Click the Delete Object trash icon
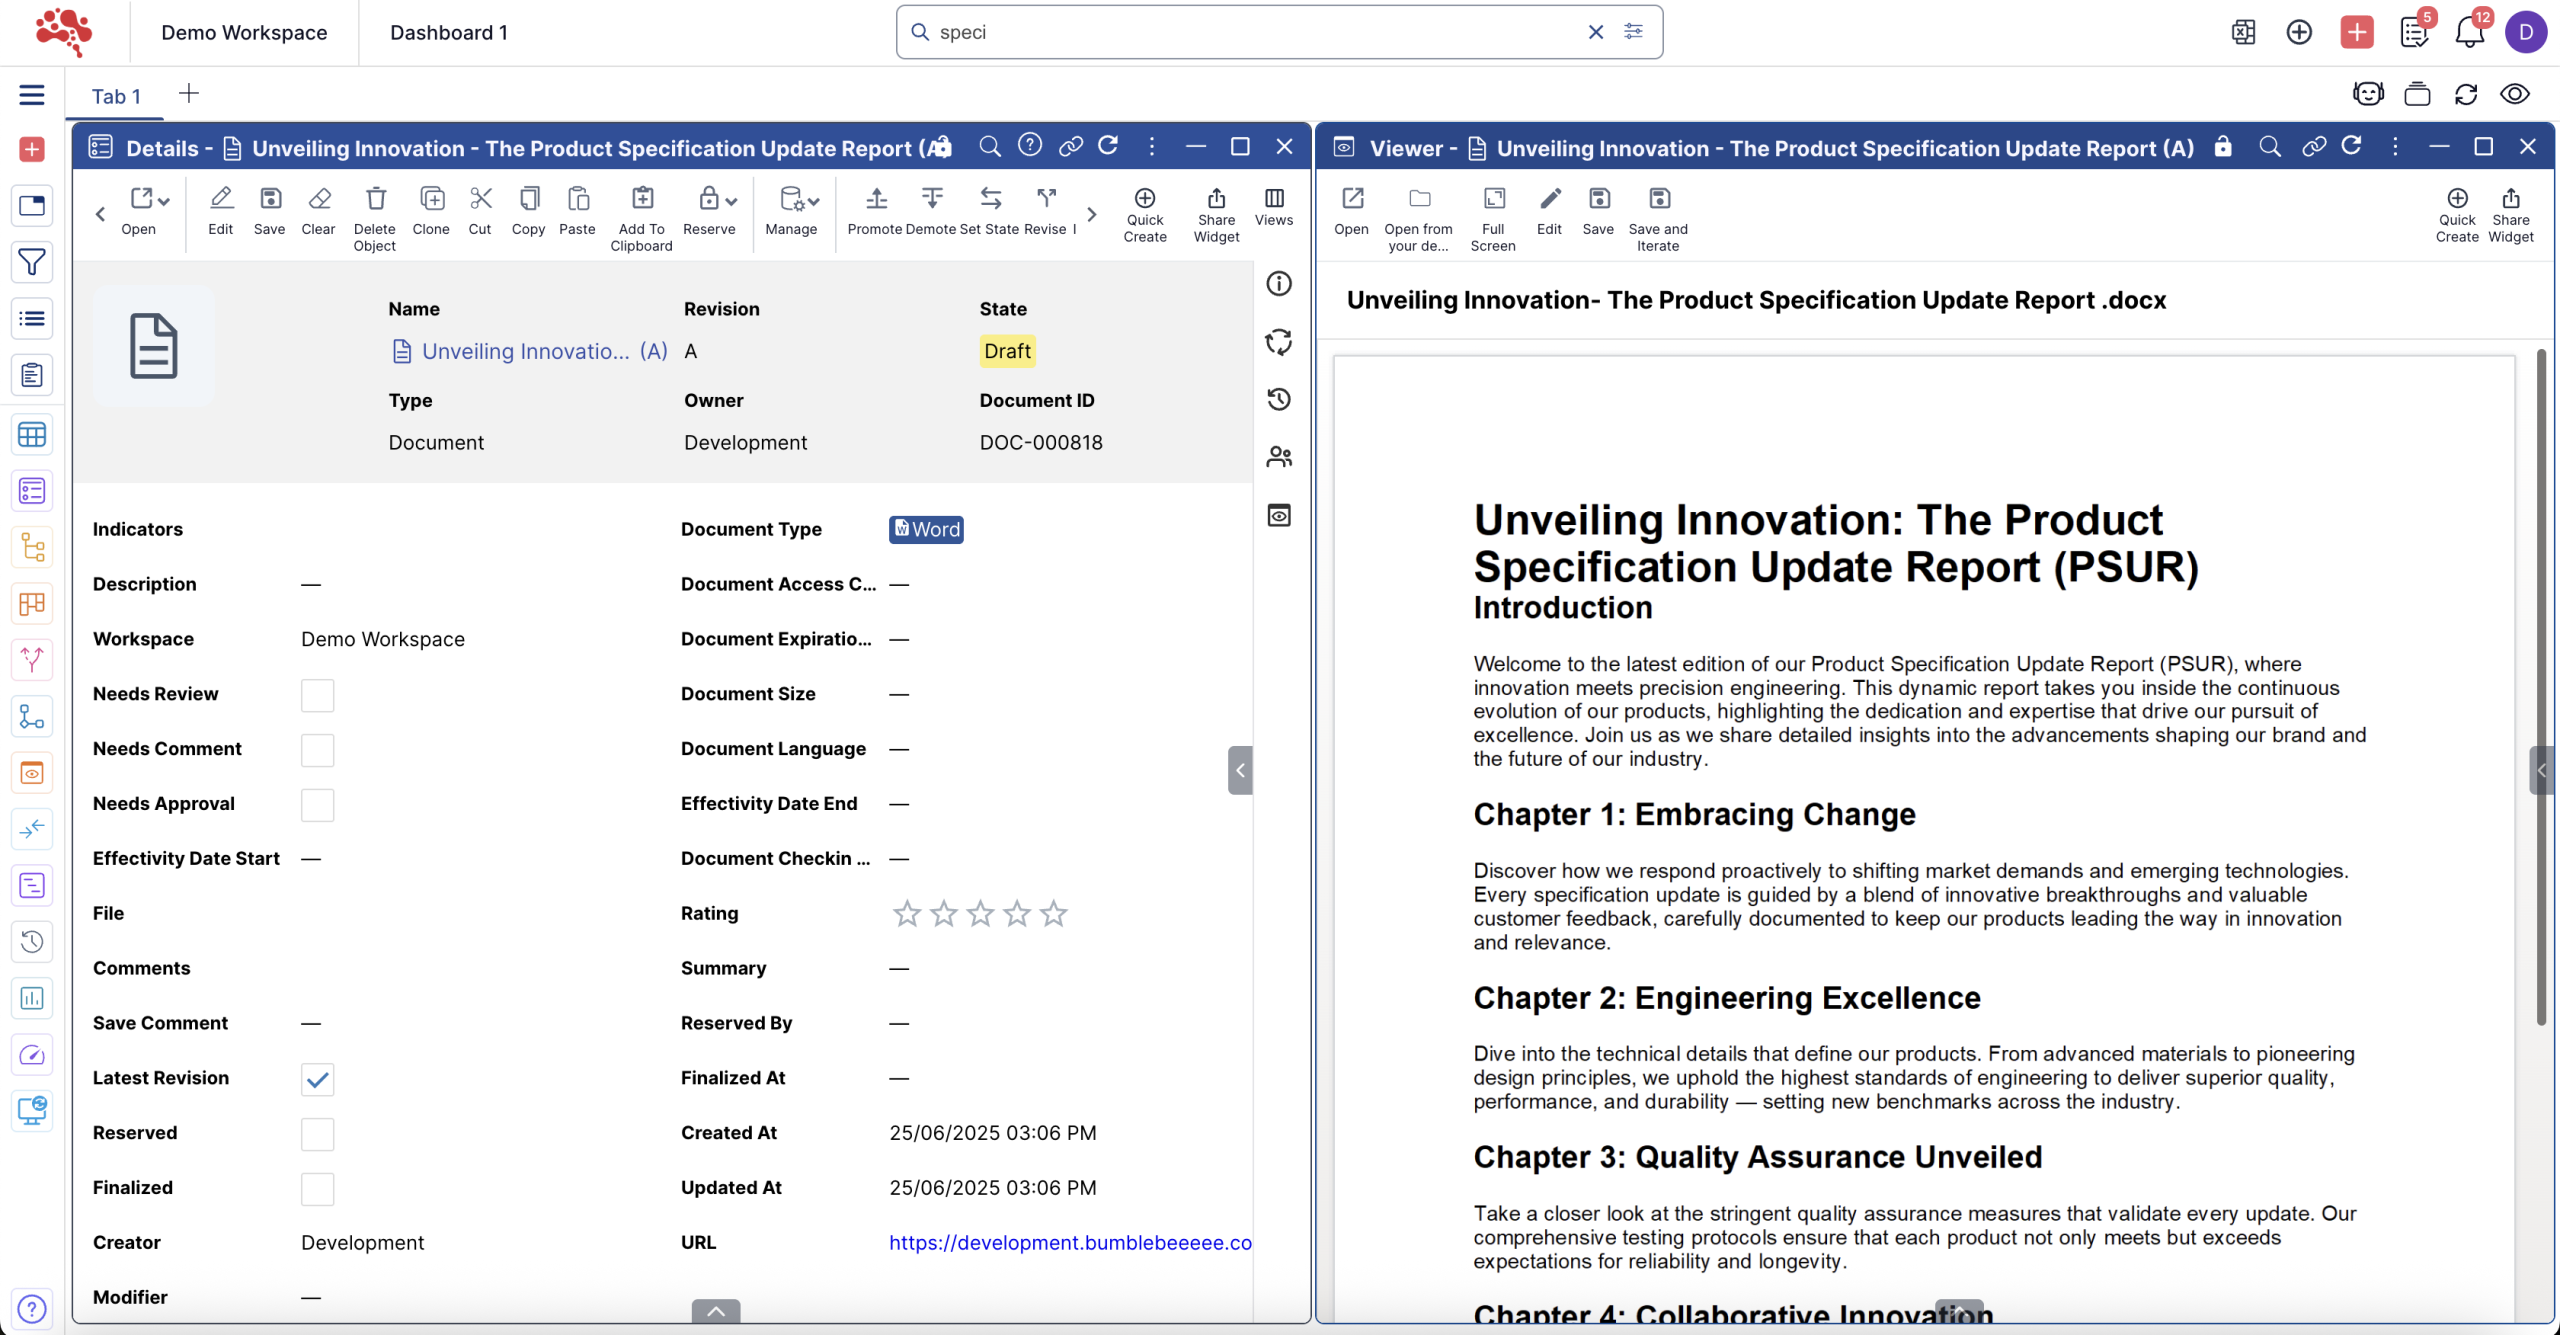This screenshot has width=2560, height=1335. coord(375,199)
